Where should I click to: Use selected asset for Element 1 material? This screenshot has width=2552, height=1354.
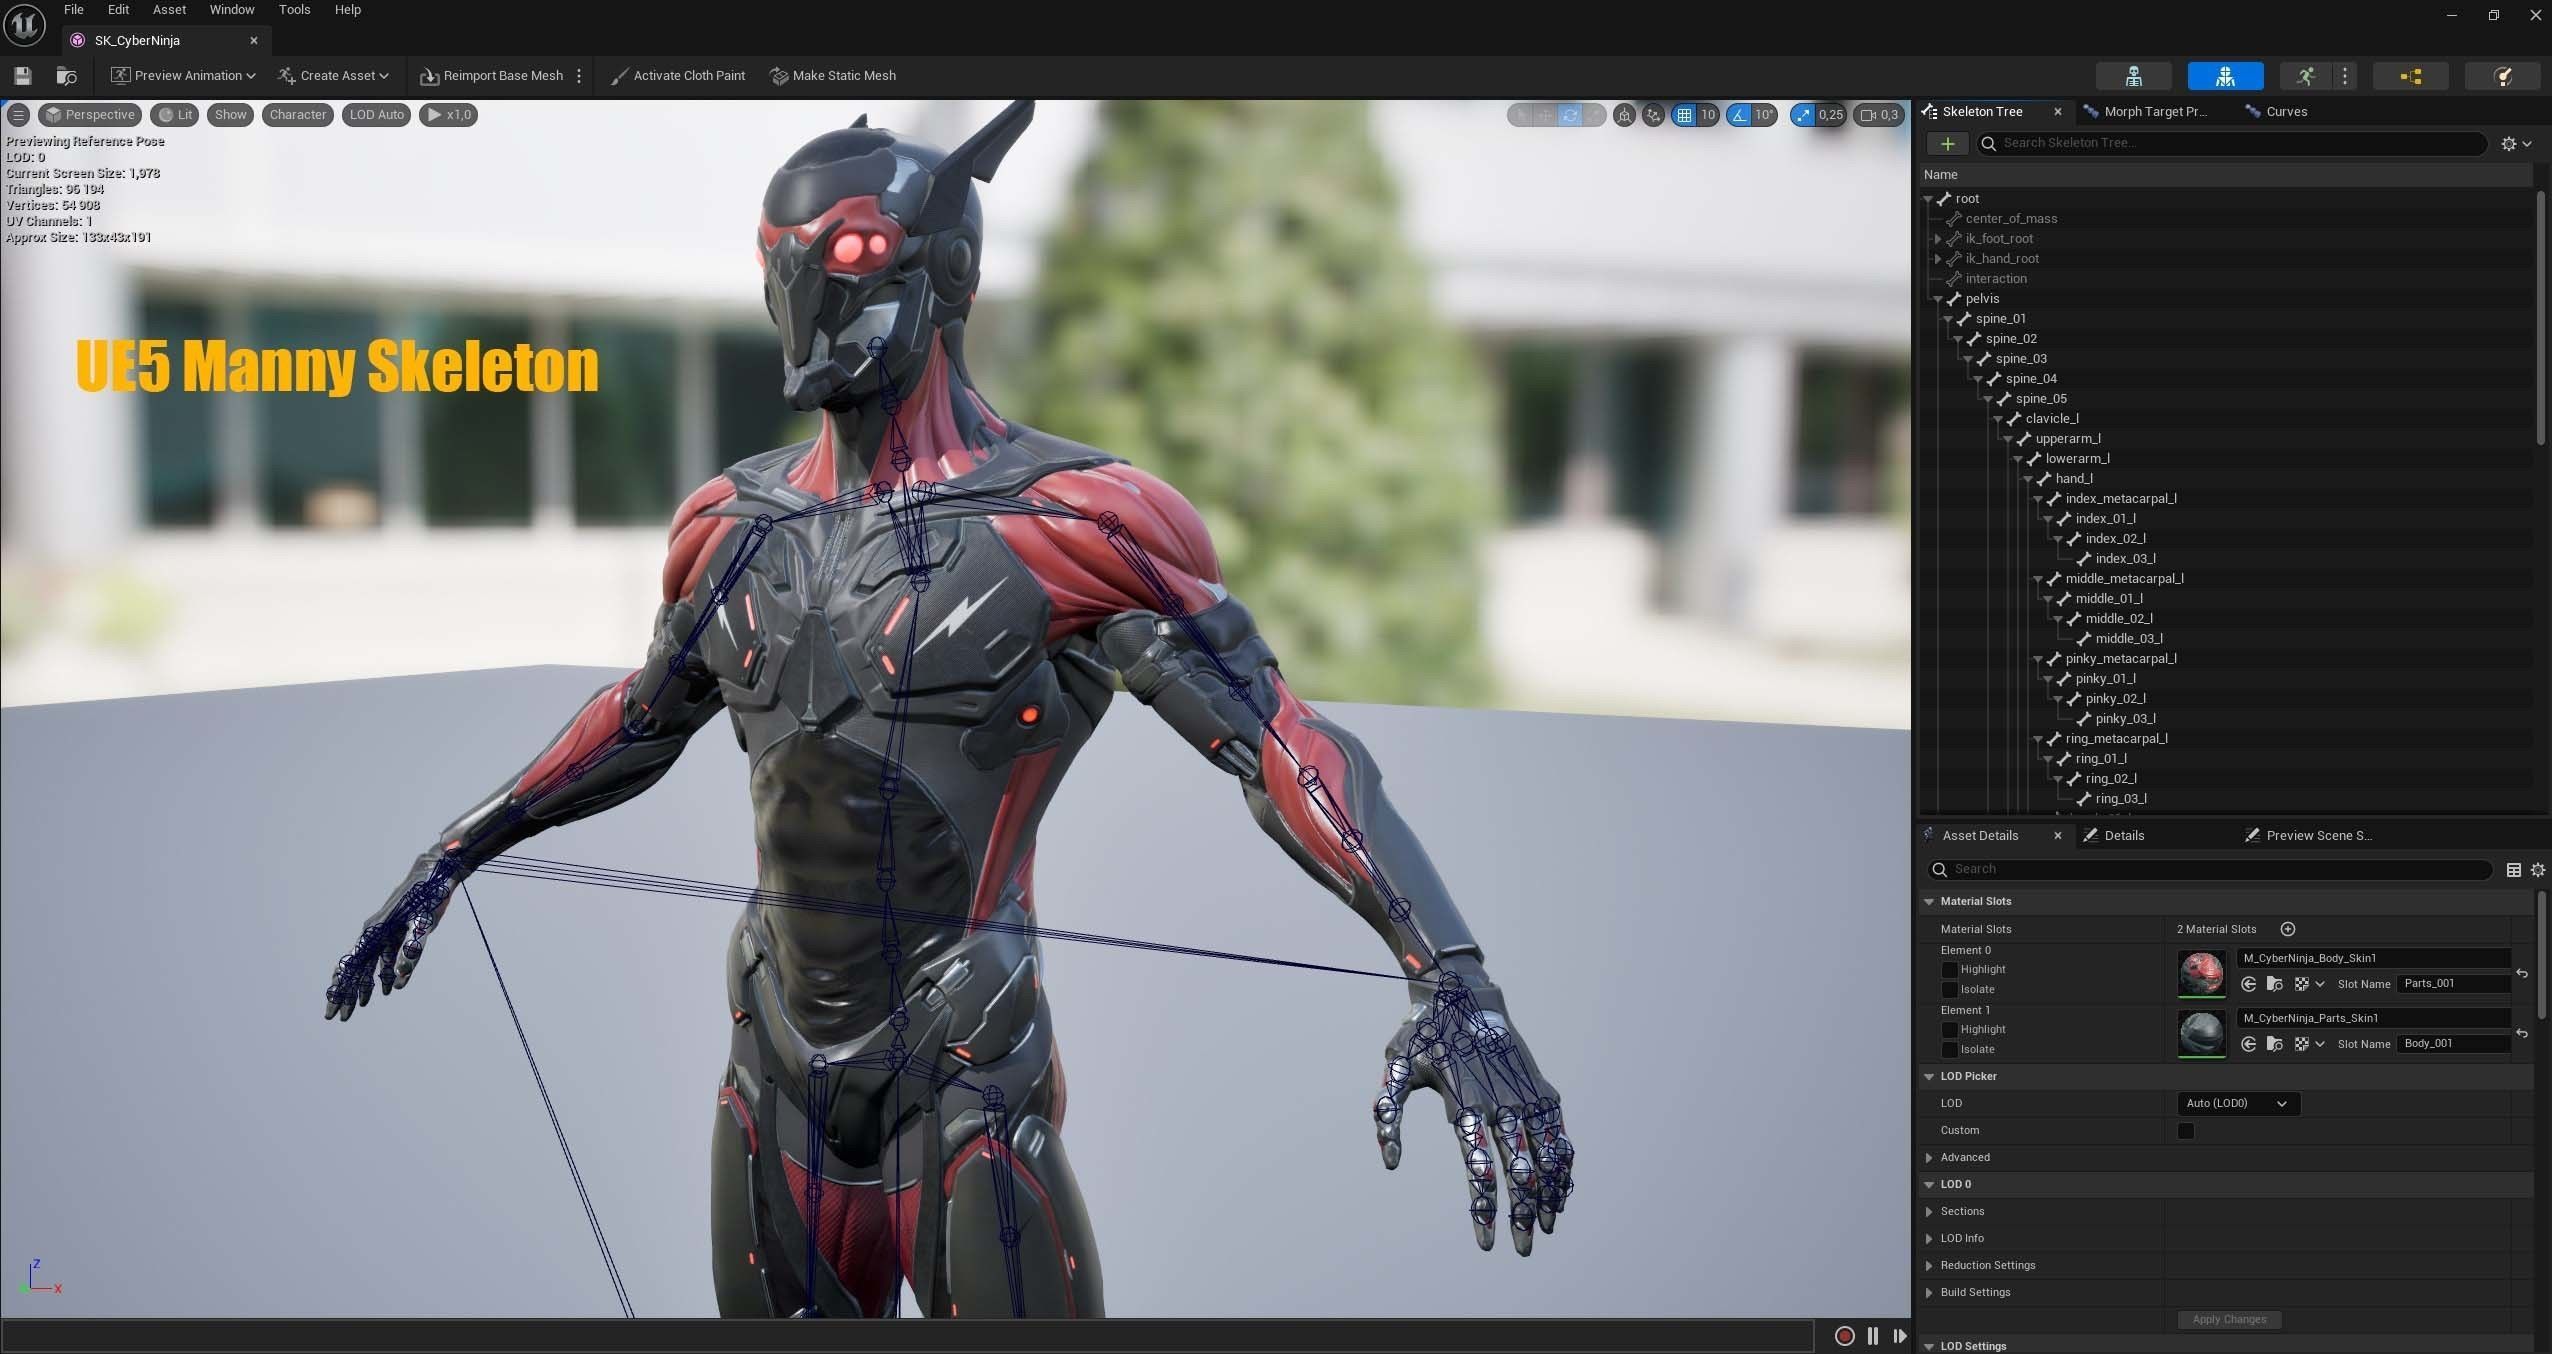2249,1044
